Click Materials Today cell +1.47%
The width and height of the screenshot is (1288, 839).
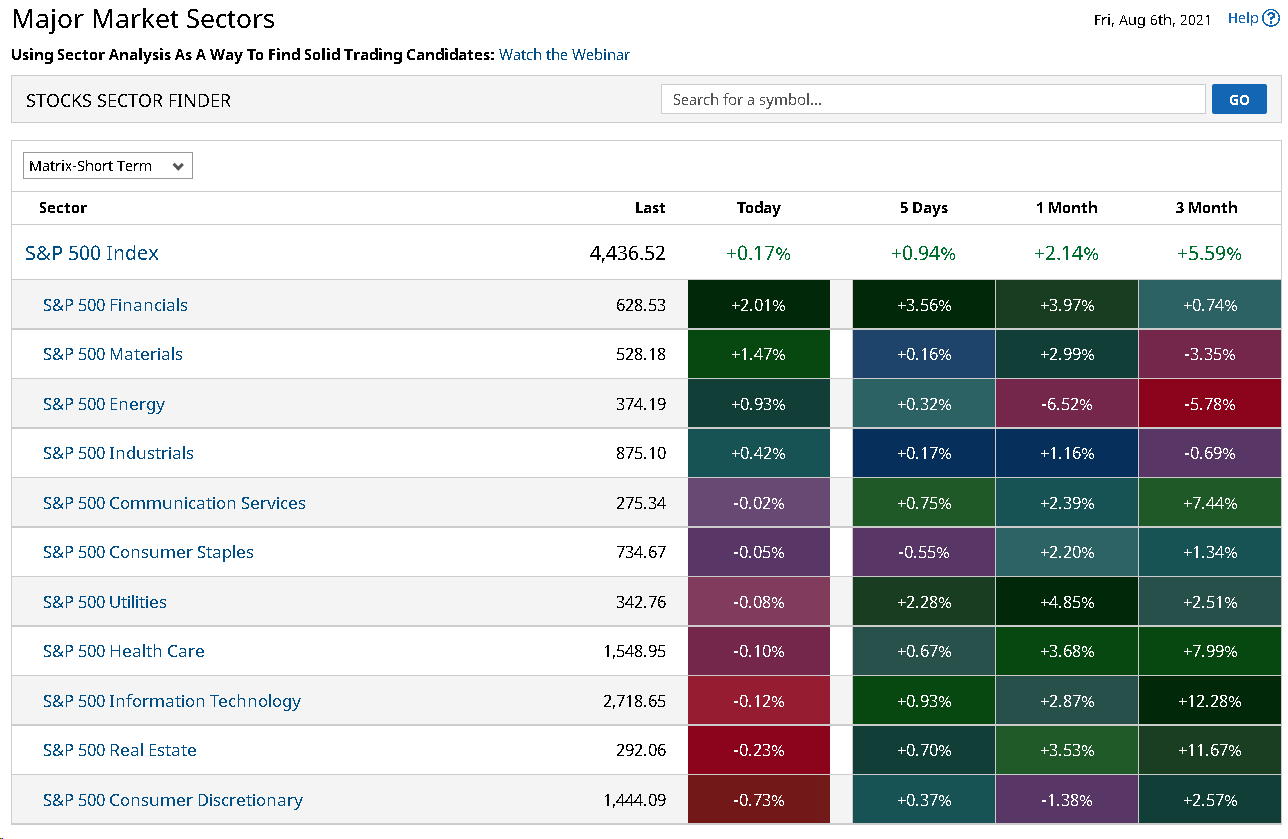pos(759,354)
